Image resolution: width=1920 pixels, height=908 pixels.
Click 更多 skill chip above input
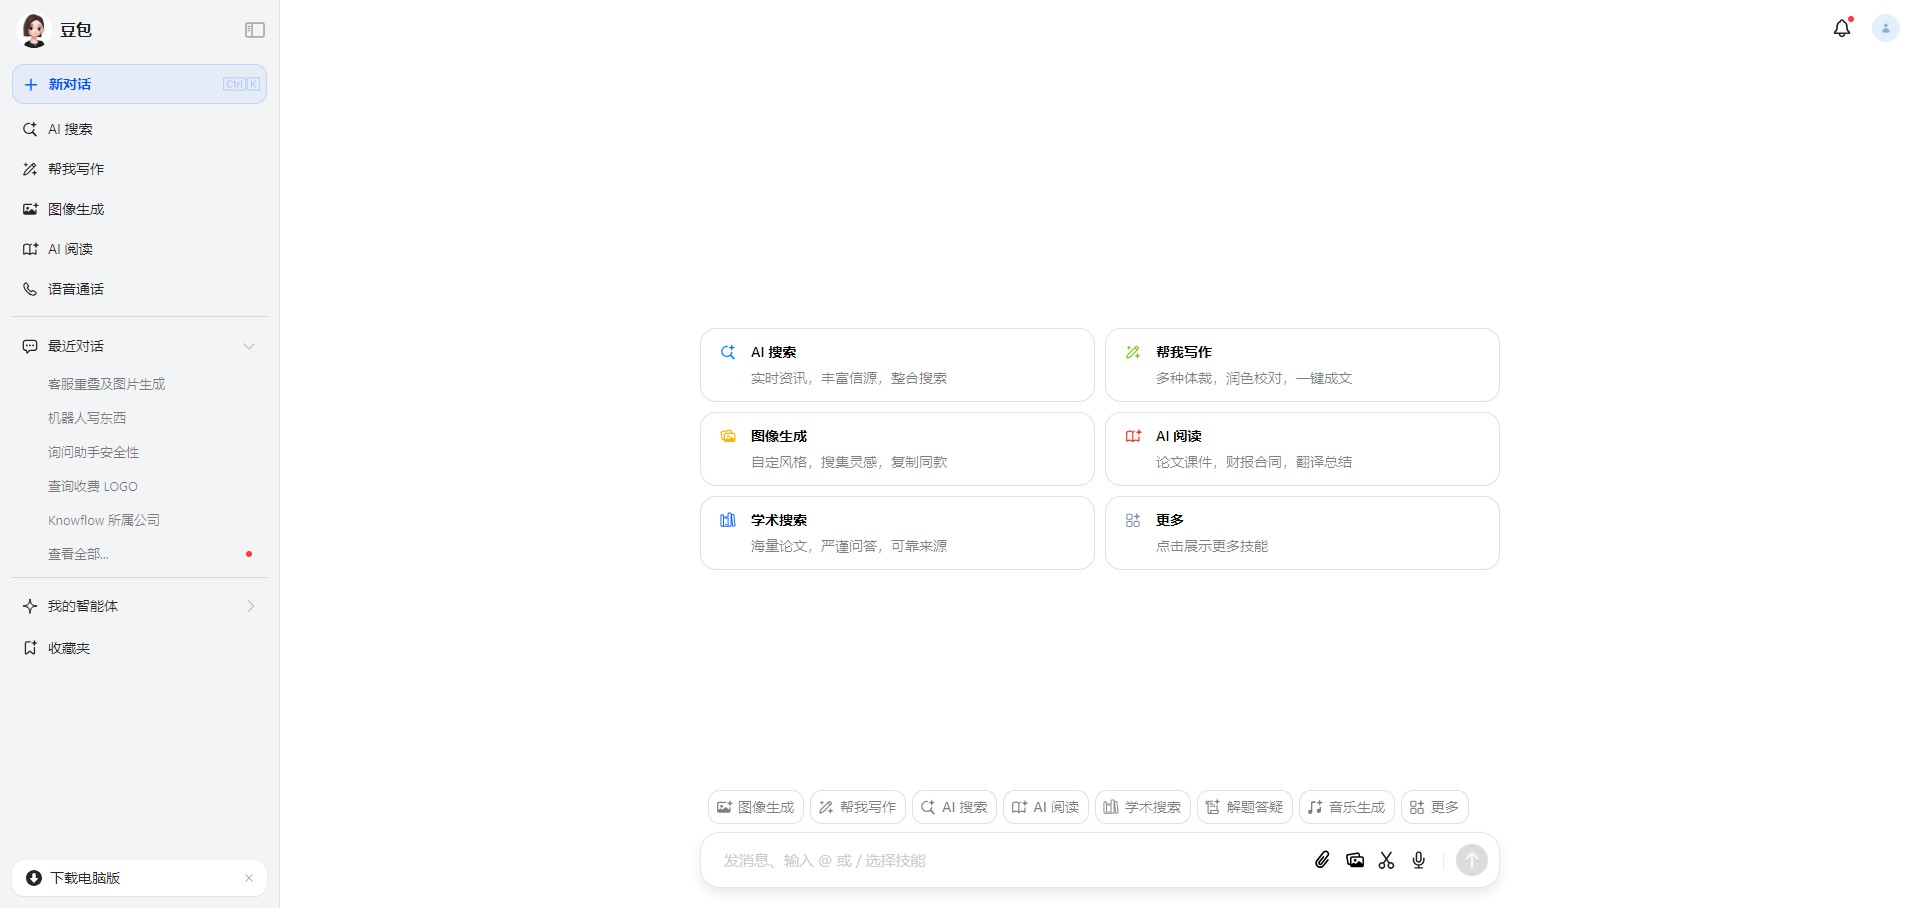point(1435,807)
